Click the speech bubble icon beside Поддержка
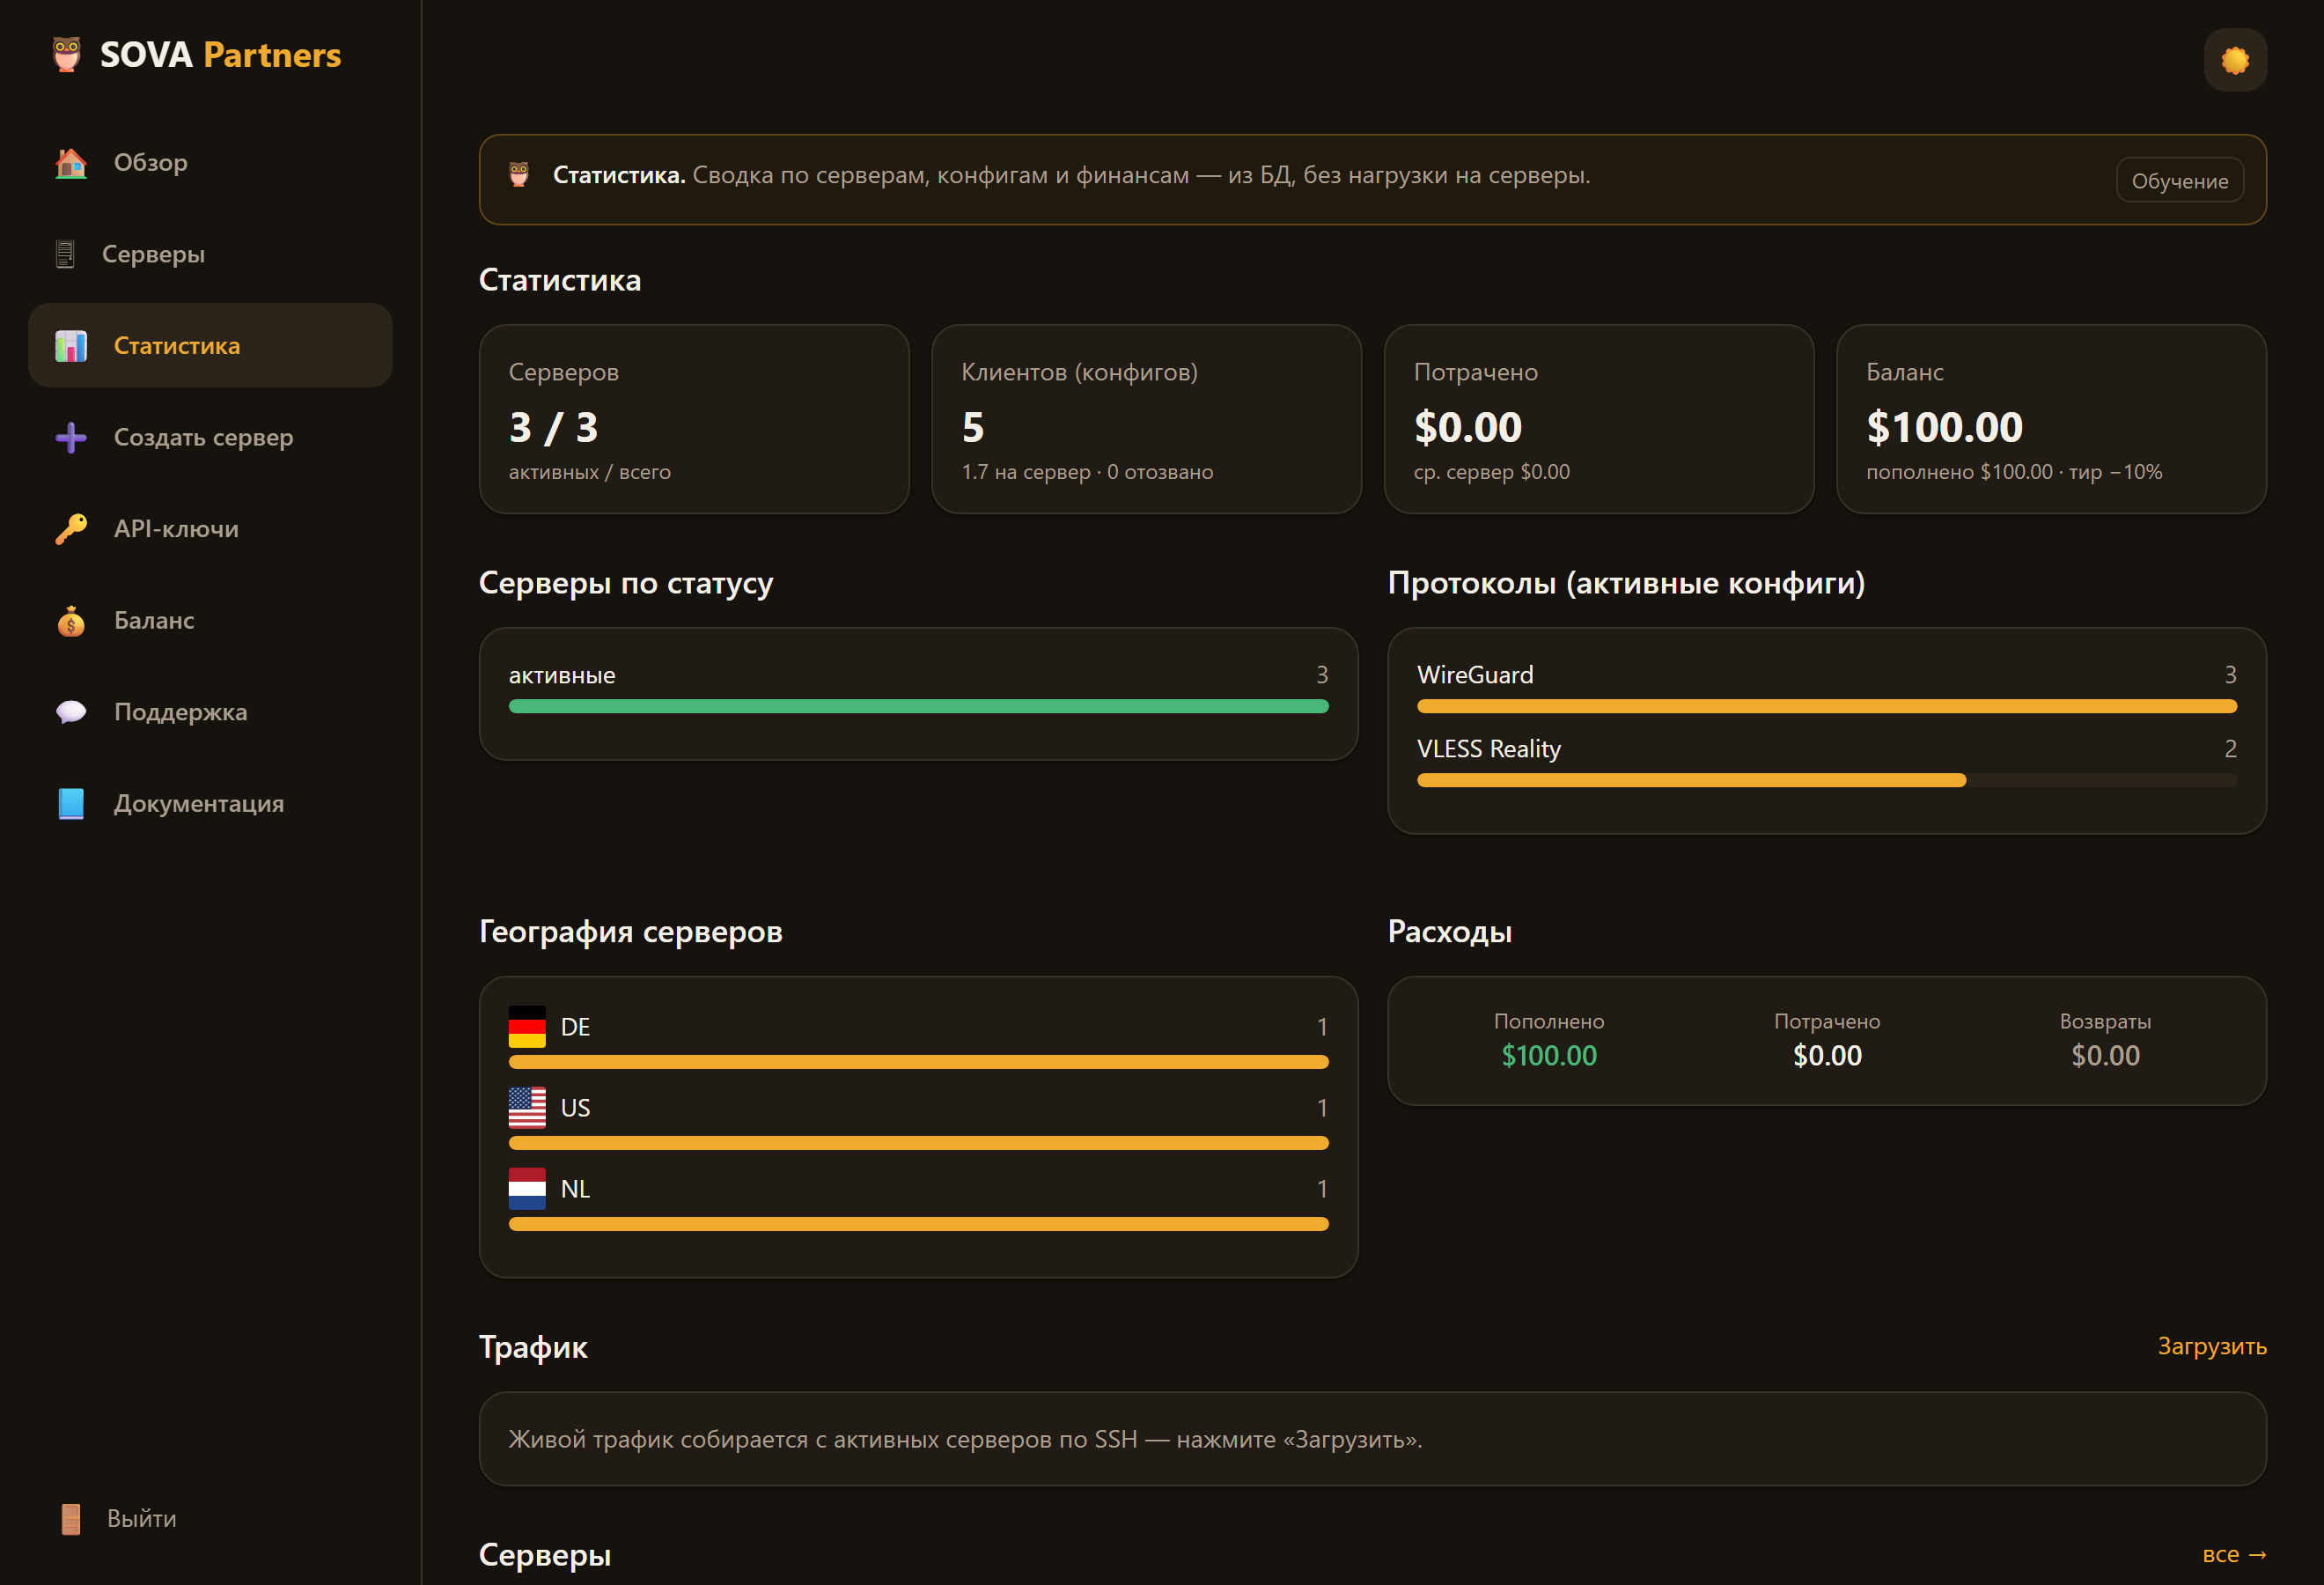 (71, 712)
